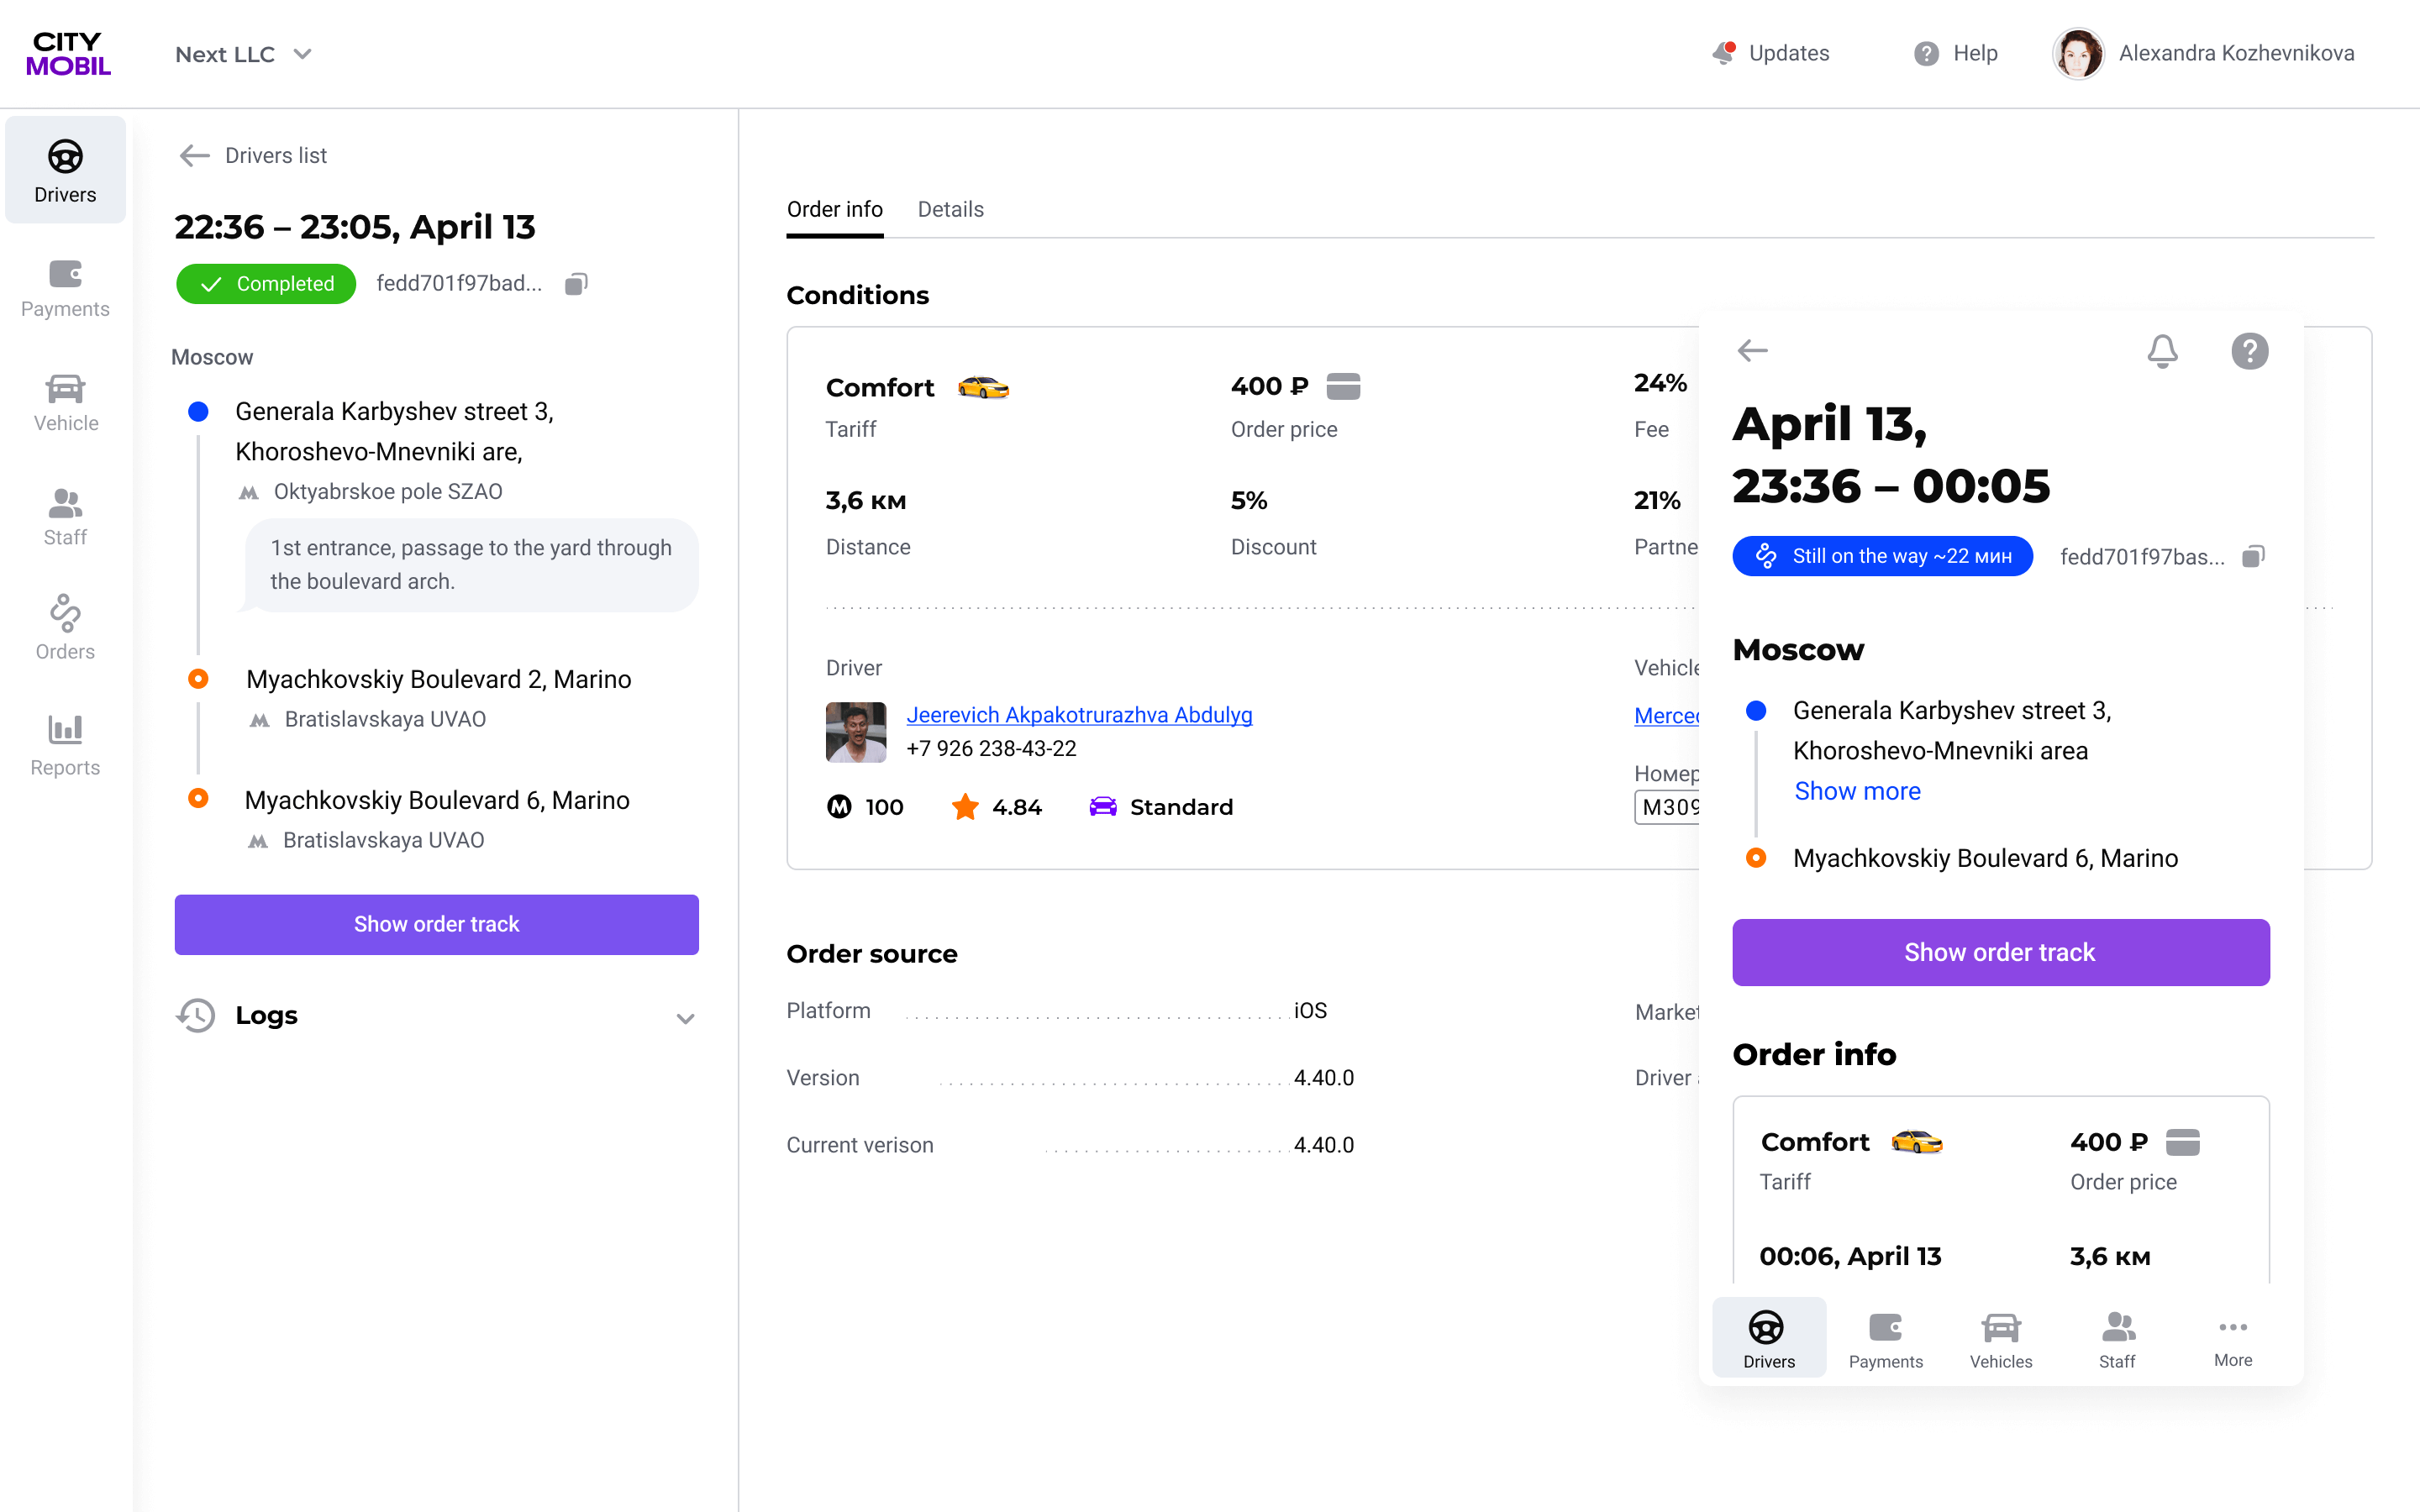Screen dimensions: 2420x1512
Task: Select Drivers tab in mobile bottom bar
Action: pos(1768,1339)
